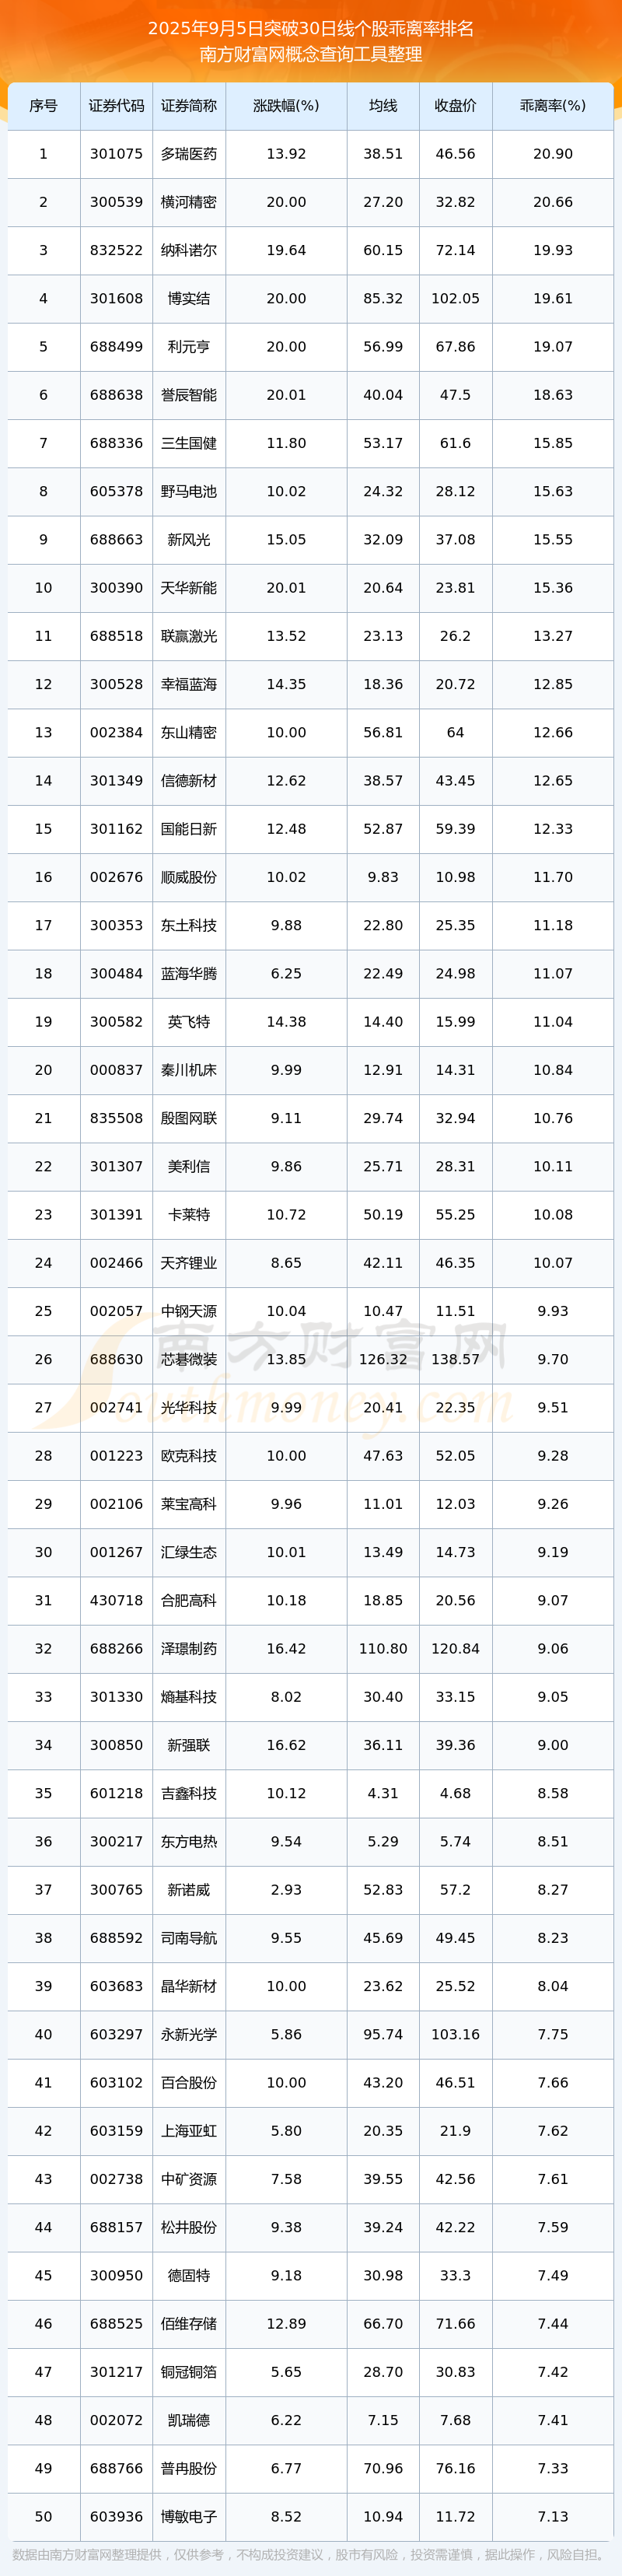This screenshot has width=622, height=2576.
Task: Click the 证券代码 column header
Action: point(116,106)
